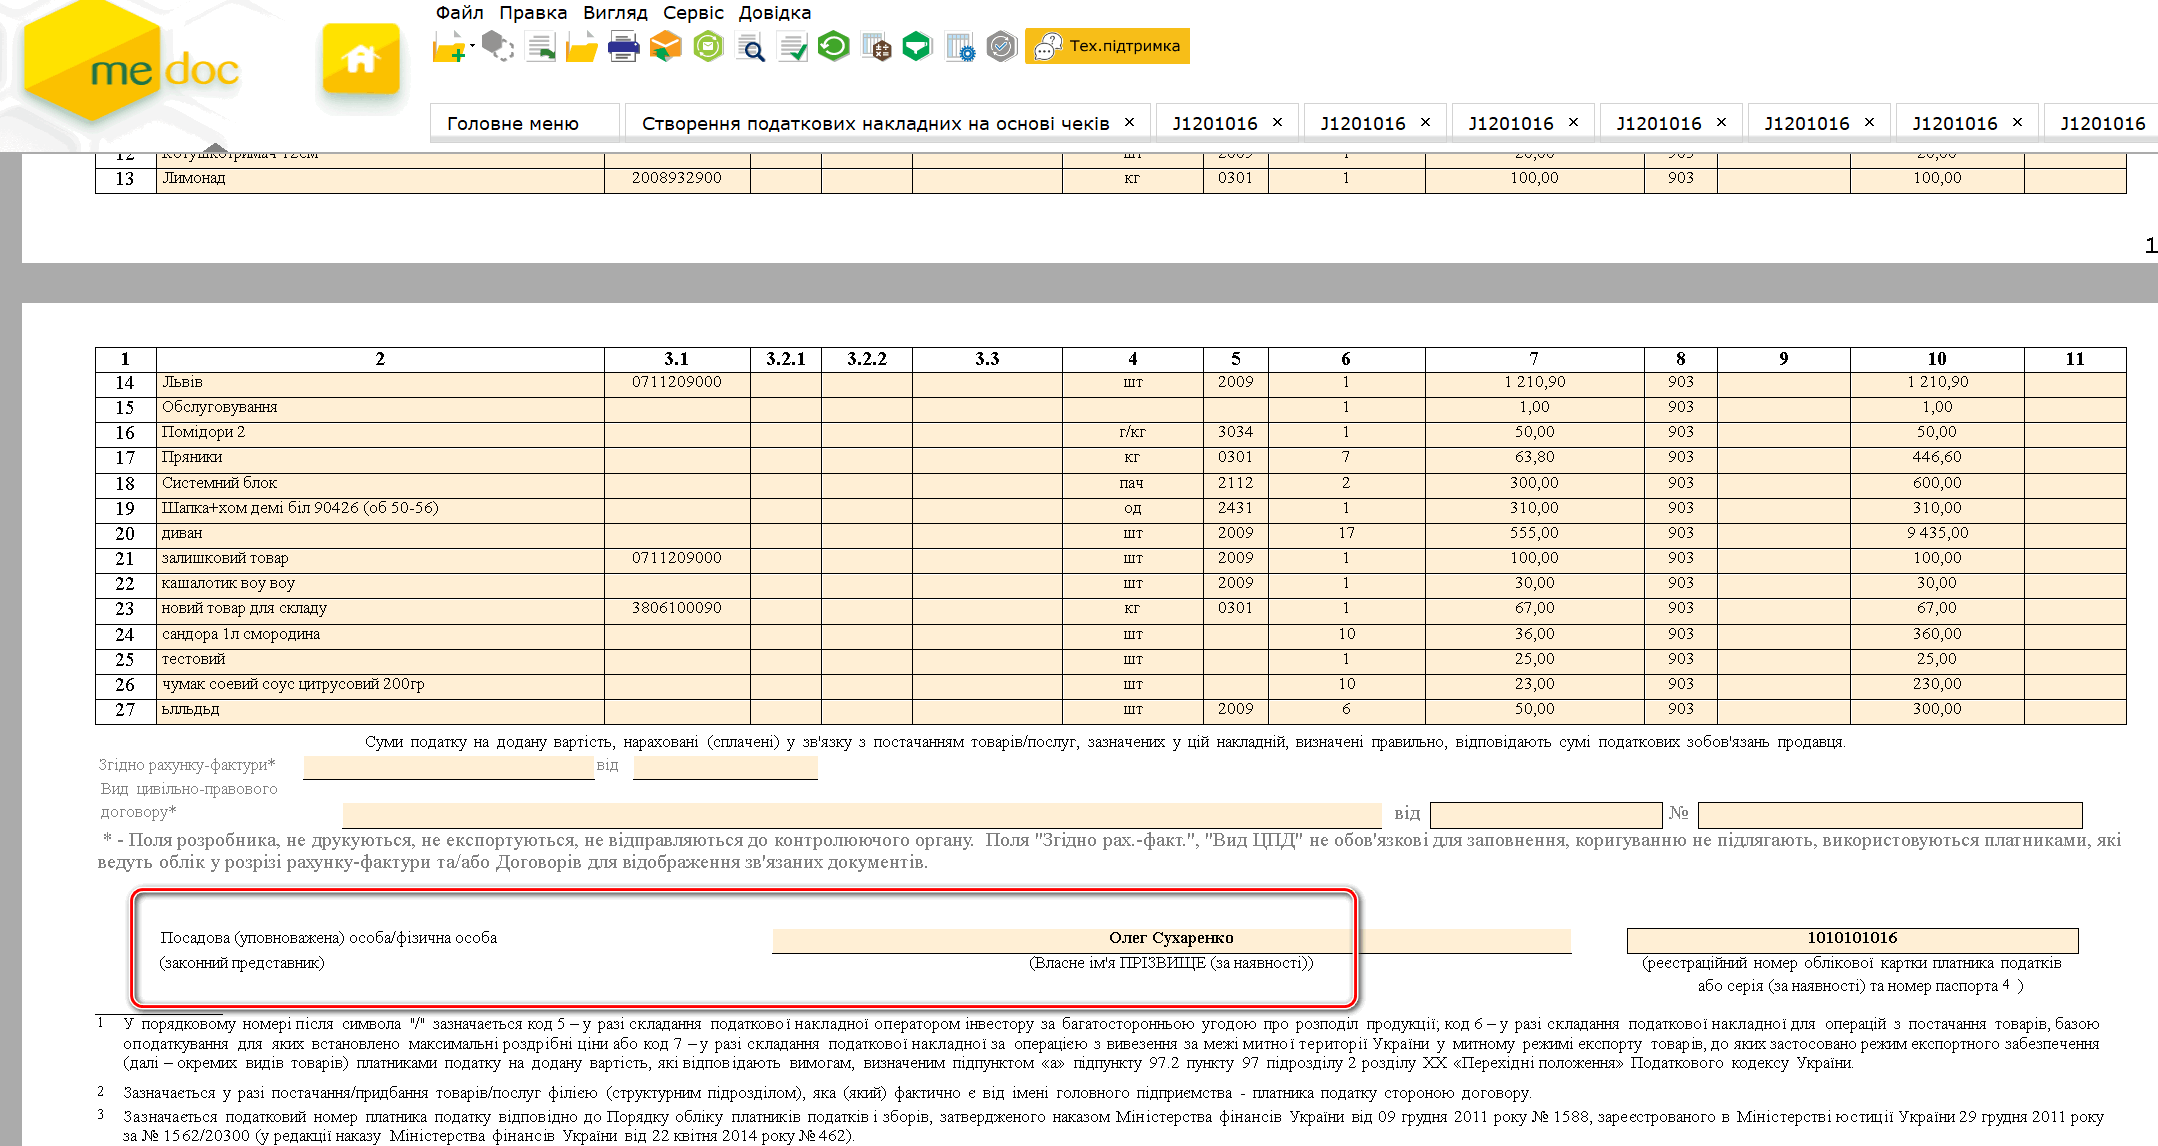Click the Тех.підтримка support button
2158x1146 pixels.
coord(1107,46)
